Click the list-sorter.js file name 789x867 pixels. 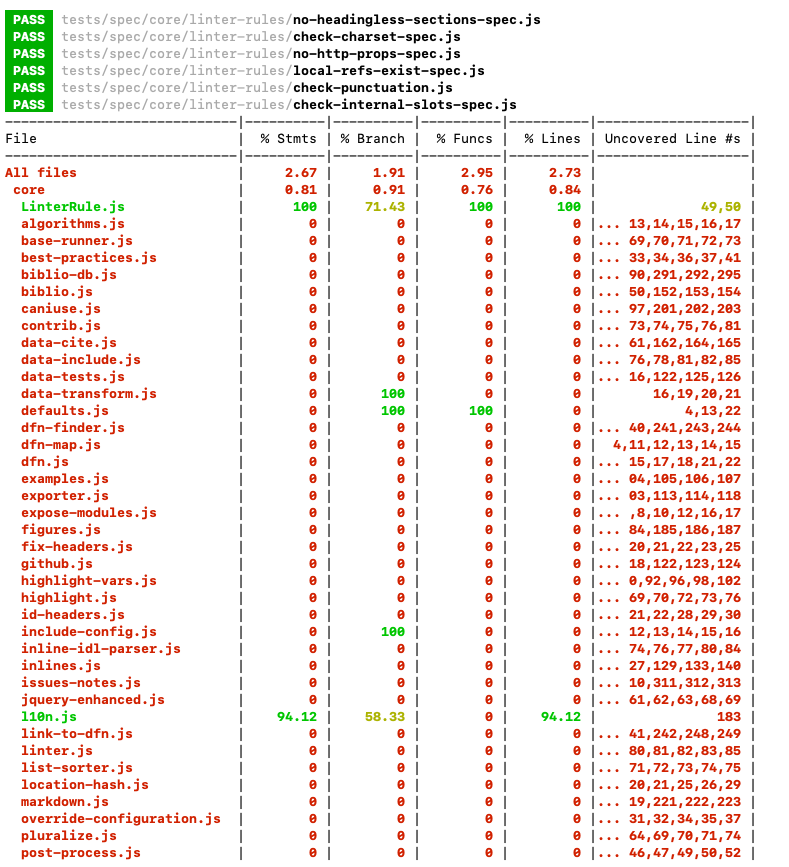(77, 768)
